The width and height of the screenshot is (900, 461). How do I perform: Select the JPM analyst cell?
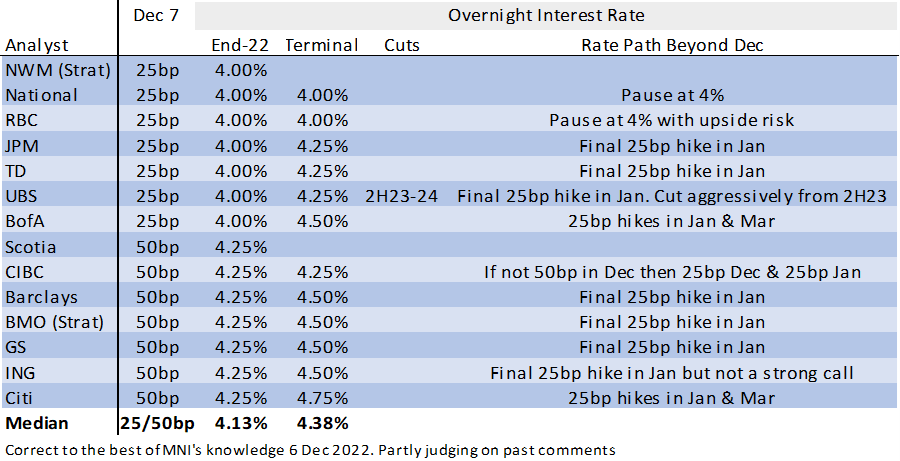[25, 145]
